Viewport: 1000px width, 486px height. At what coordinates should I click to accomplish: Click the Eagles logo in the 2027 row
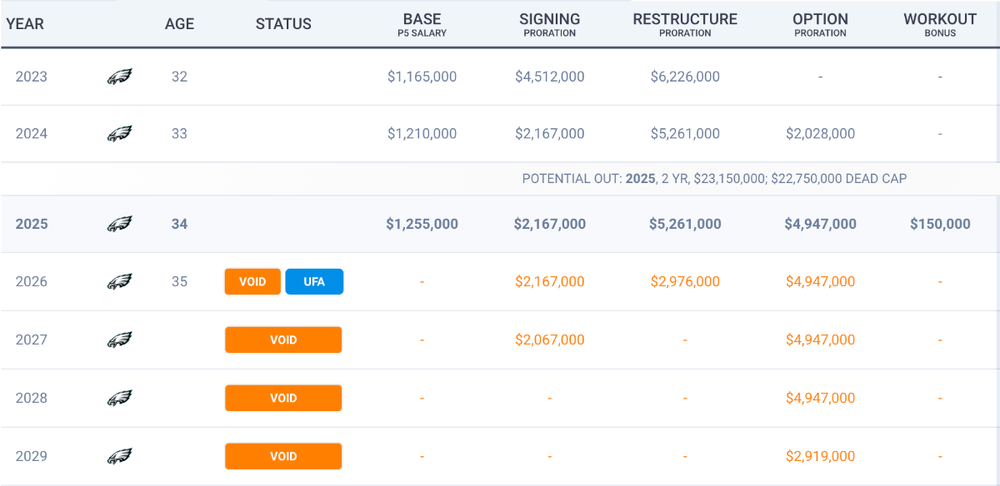coord(120,340)
